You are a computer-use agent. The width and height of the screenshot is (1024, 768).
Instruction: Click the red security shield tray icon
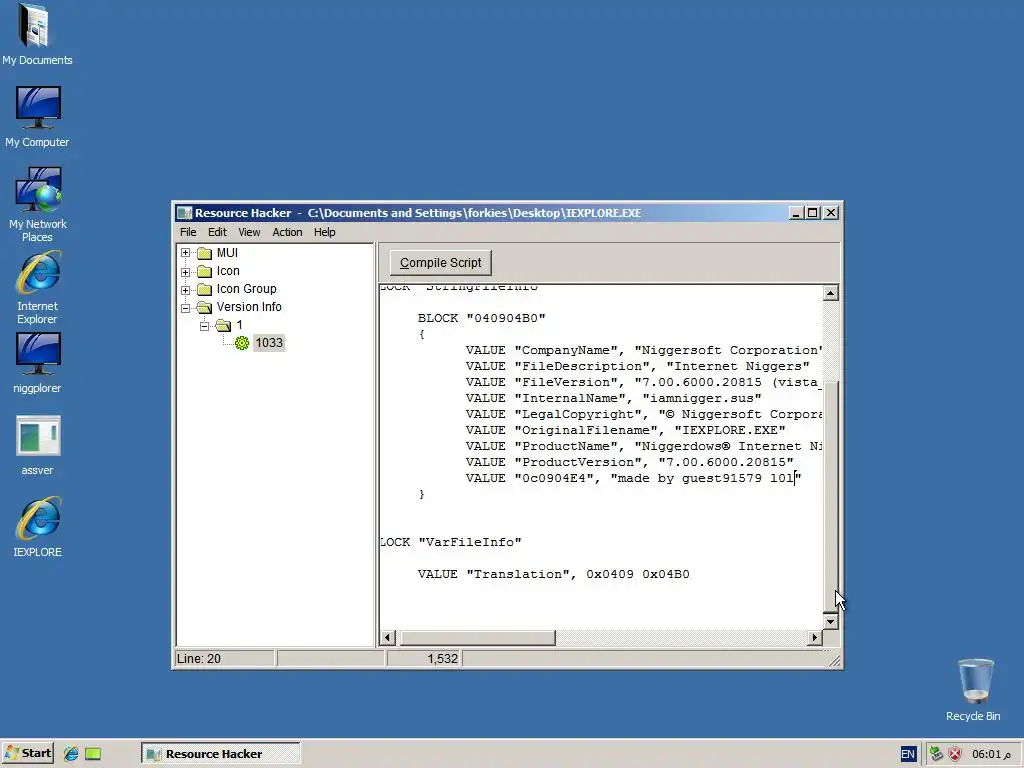(955, 754)
